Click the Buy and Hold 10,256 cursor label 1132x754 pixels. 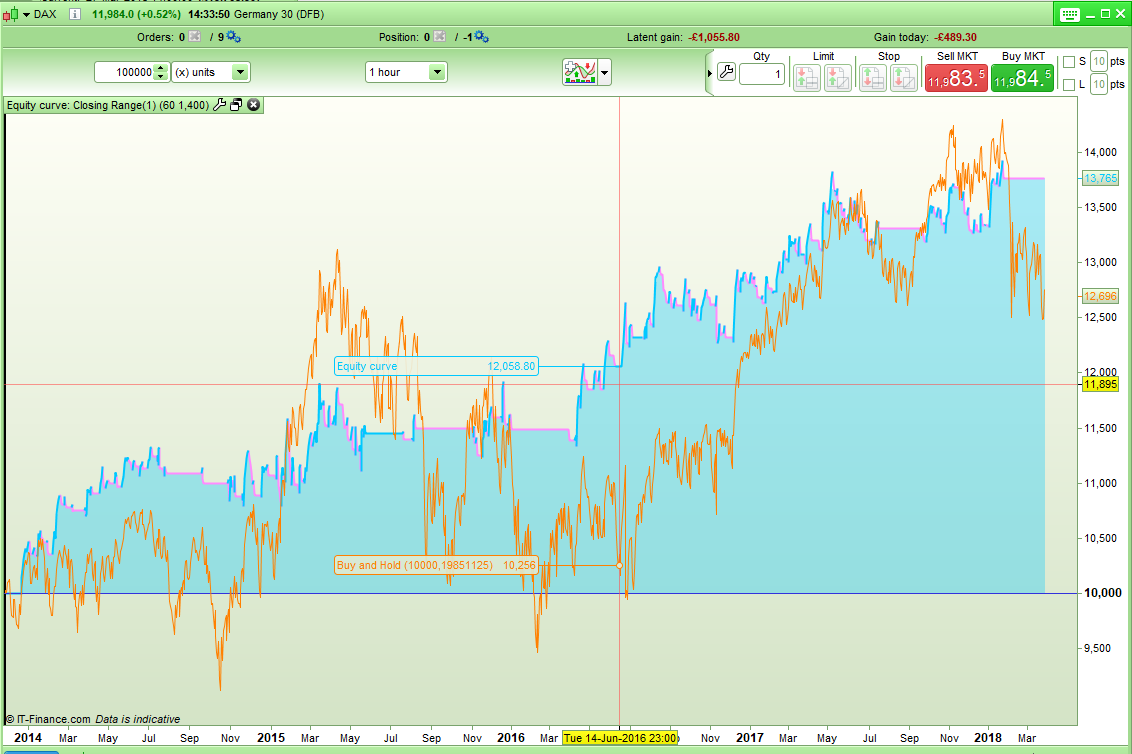coord(436,565)
